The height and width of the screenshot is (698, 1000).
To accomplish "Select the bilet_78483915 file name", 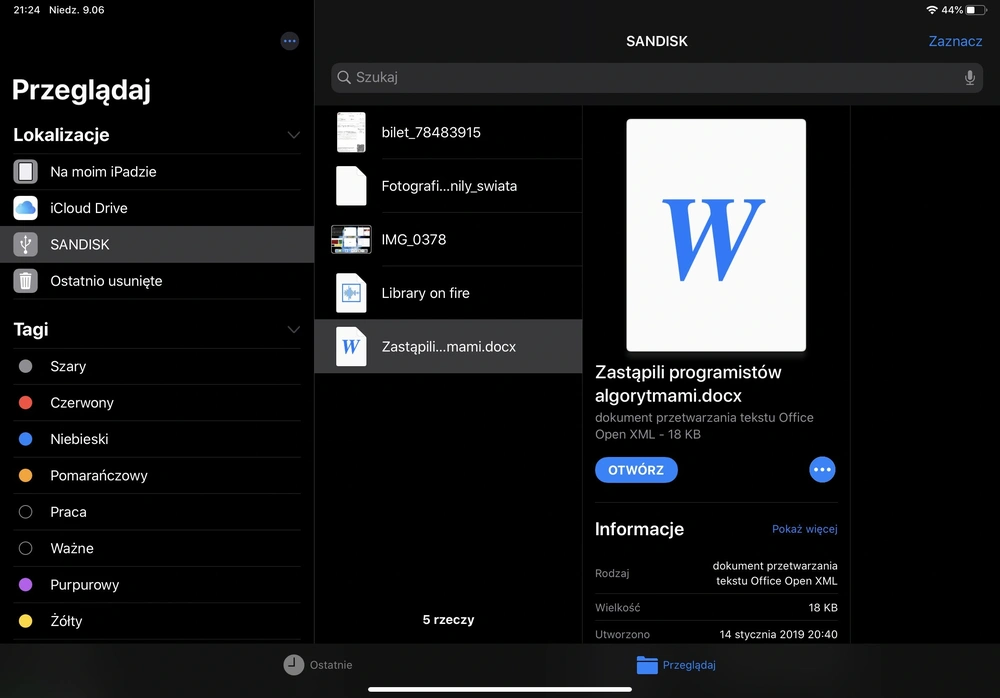I will [431, 132].
